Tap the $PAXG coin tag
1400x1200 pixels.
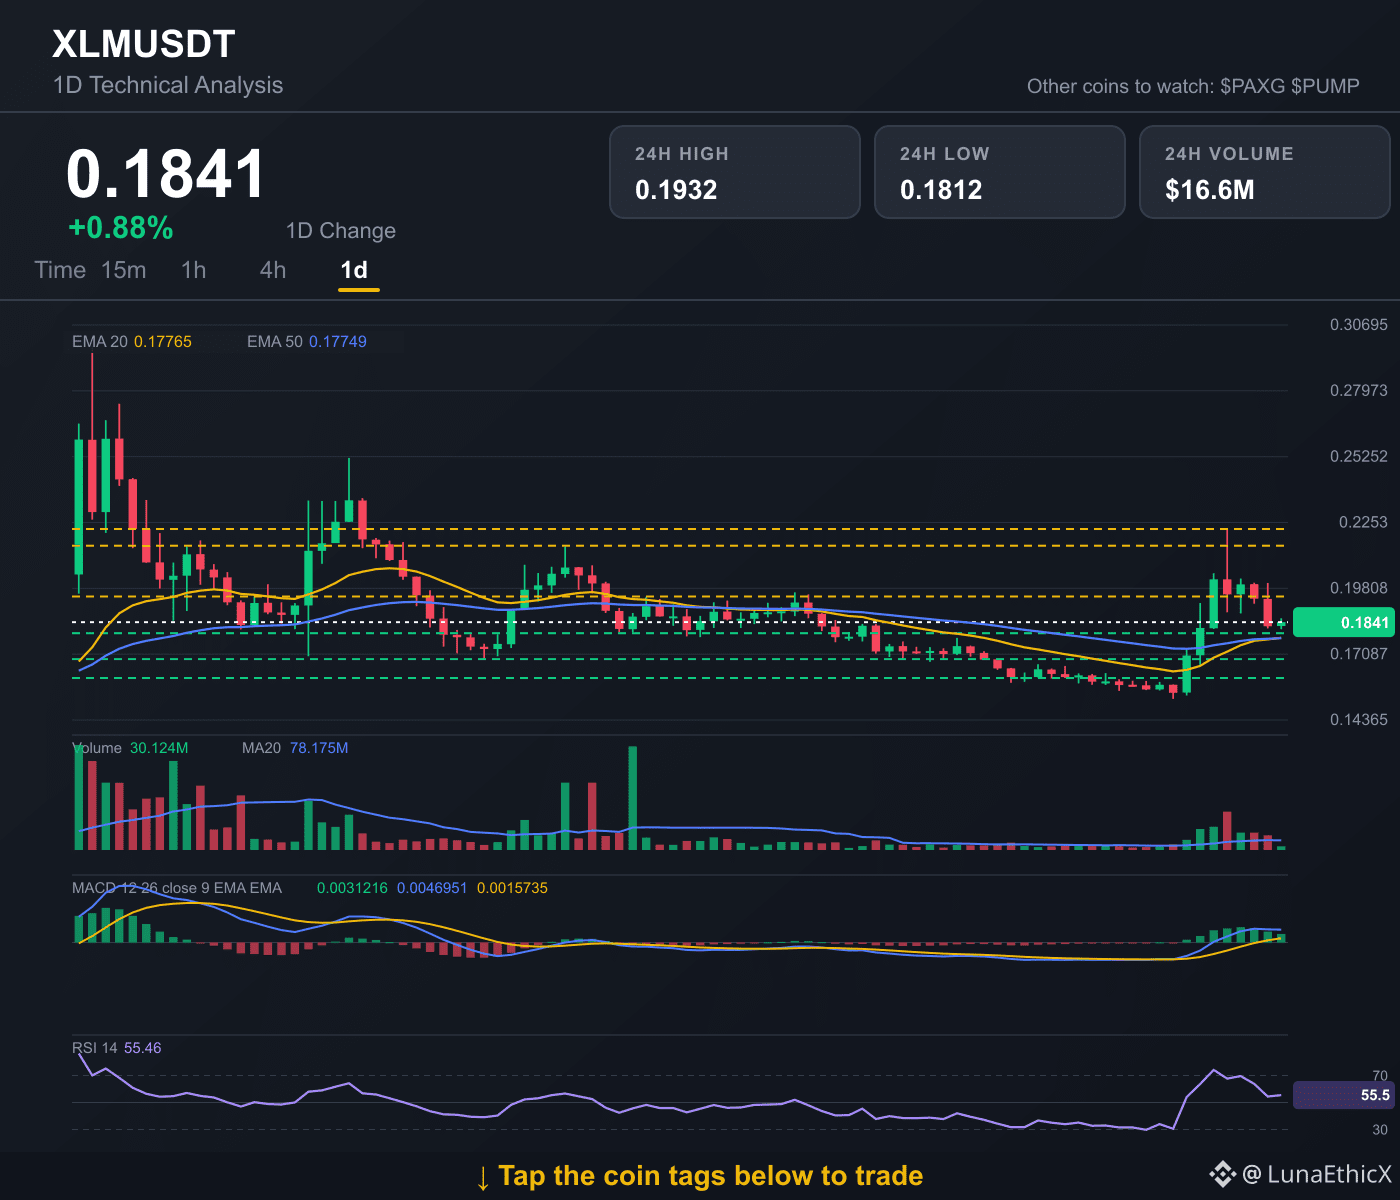(x=1252, y=86)
